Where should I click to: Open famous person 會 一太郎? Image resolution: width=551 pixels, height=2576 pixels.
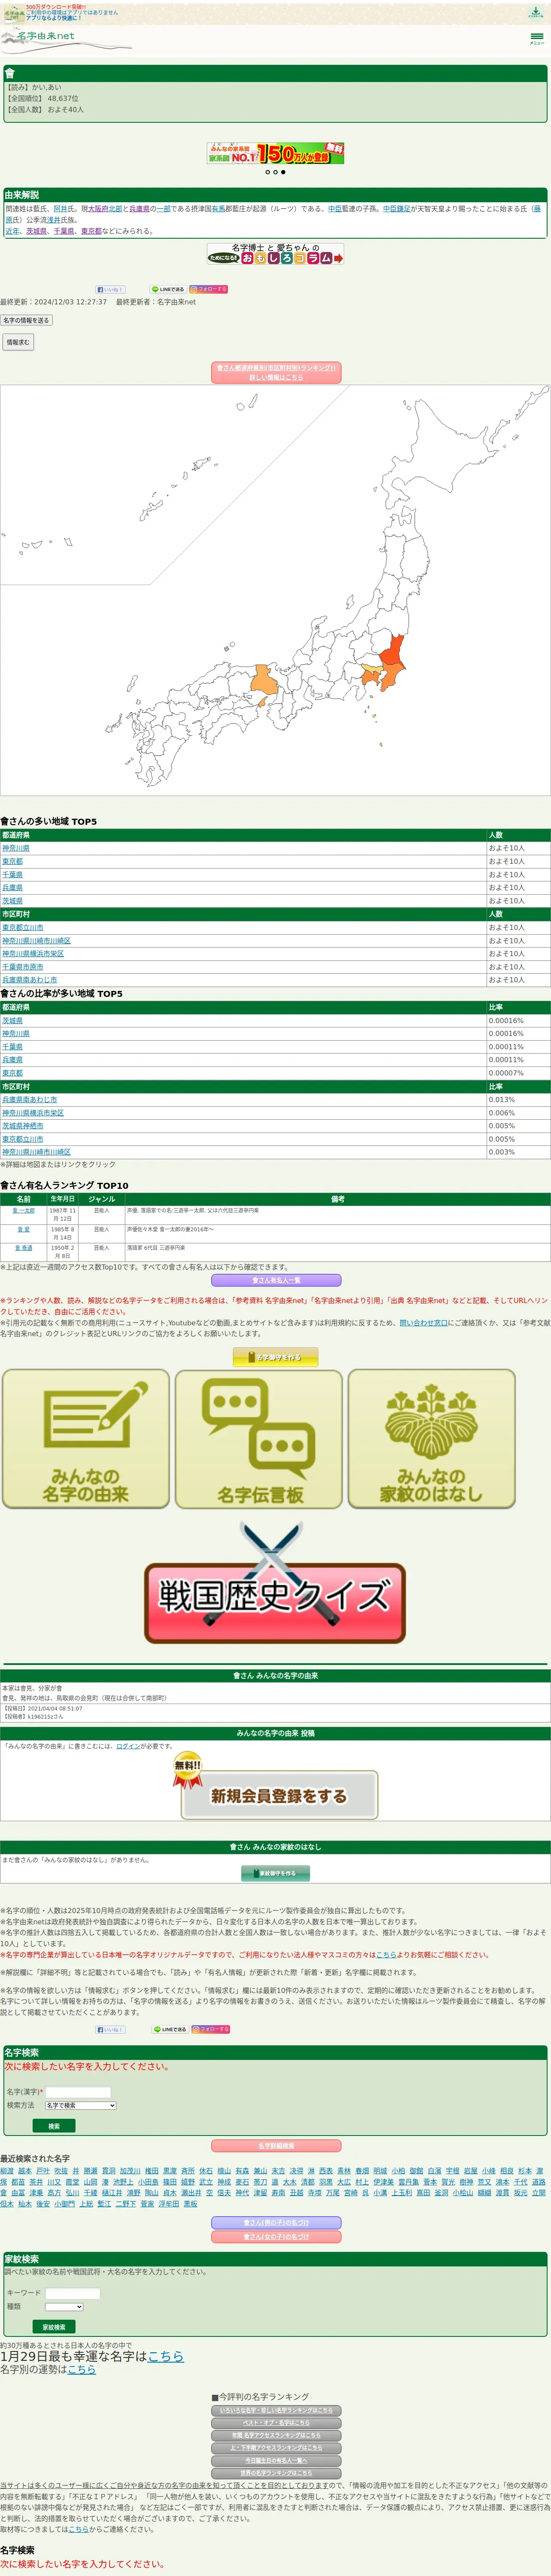[x=23, y=1211]
